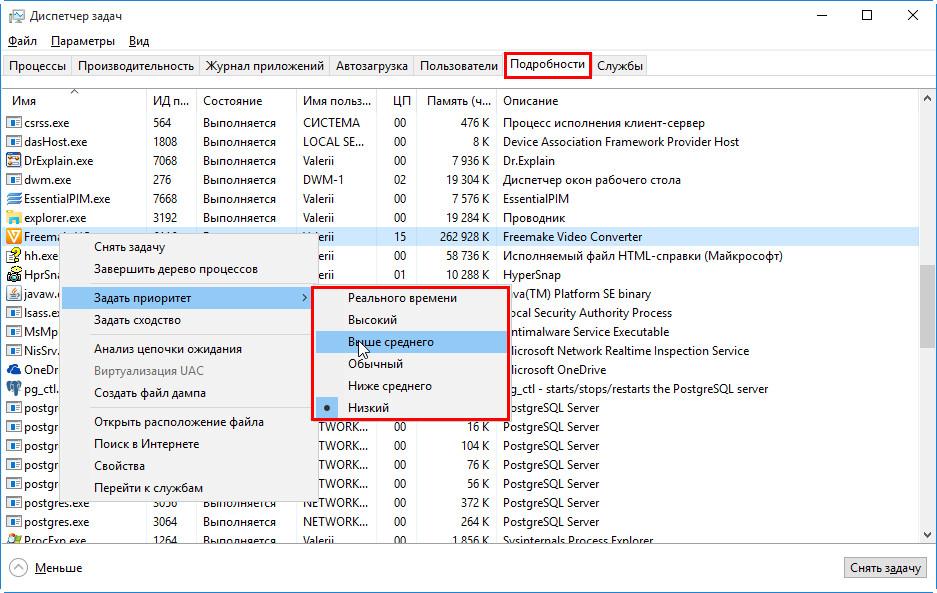Click the explorer.exe folder icon
The width and height of the screenshot is (937, 593).
tap(14, 218)
